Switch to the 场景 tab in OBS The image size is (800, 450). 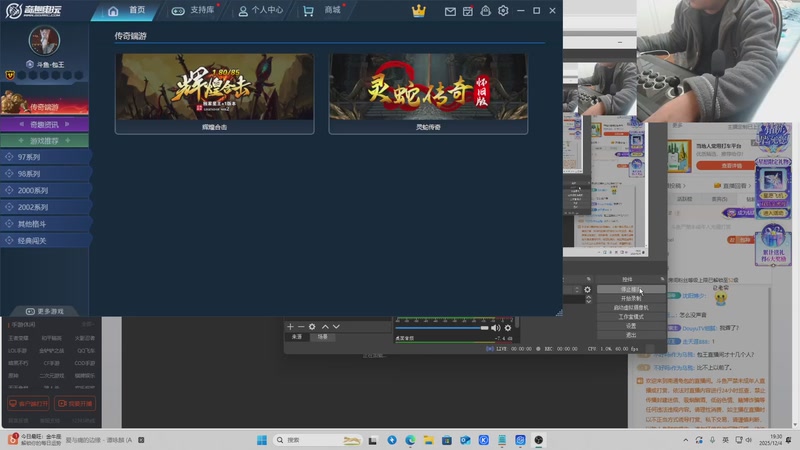click(x=322, y=337)
